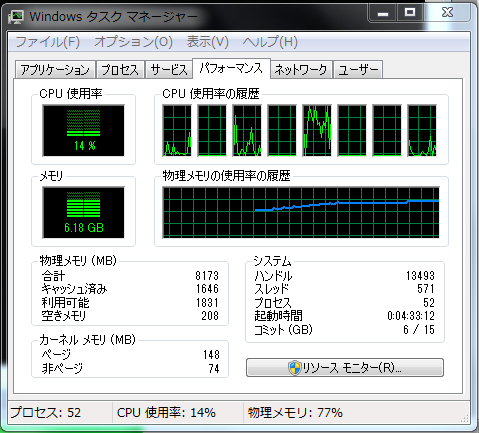Image resolution: width=479 pixels, height=433 pixels.
Task: Click the seventh CPU core history graph
Action: pyautogui.click(x=387, y=130)
